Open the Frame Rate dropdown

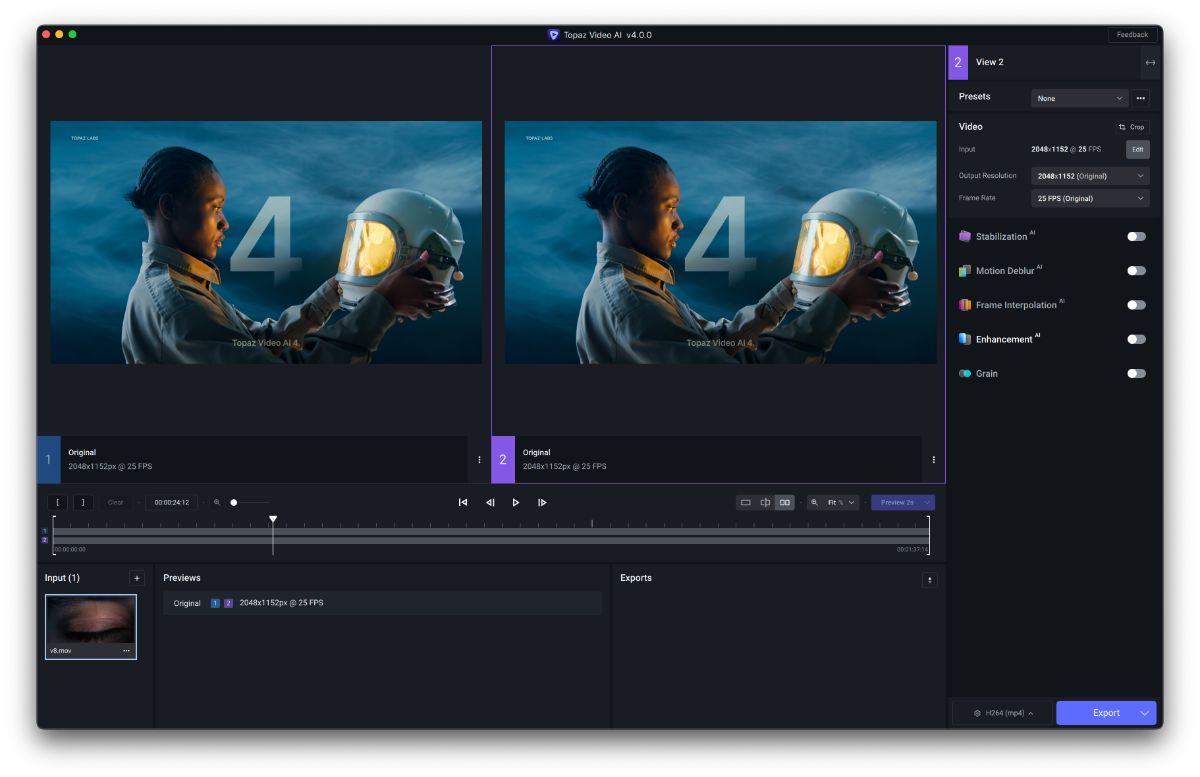click(x=1090, y=198)
